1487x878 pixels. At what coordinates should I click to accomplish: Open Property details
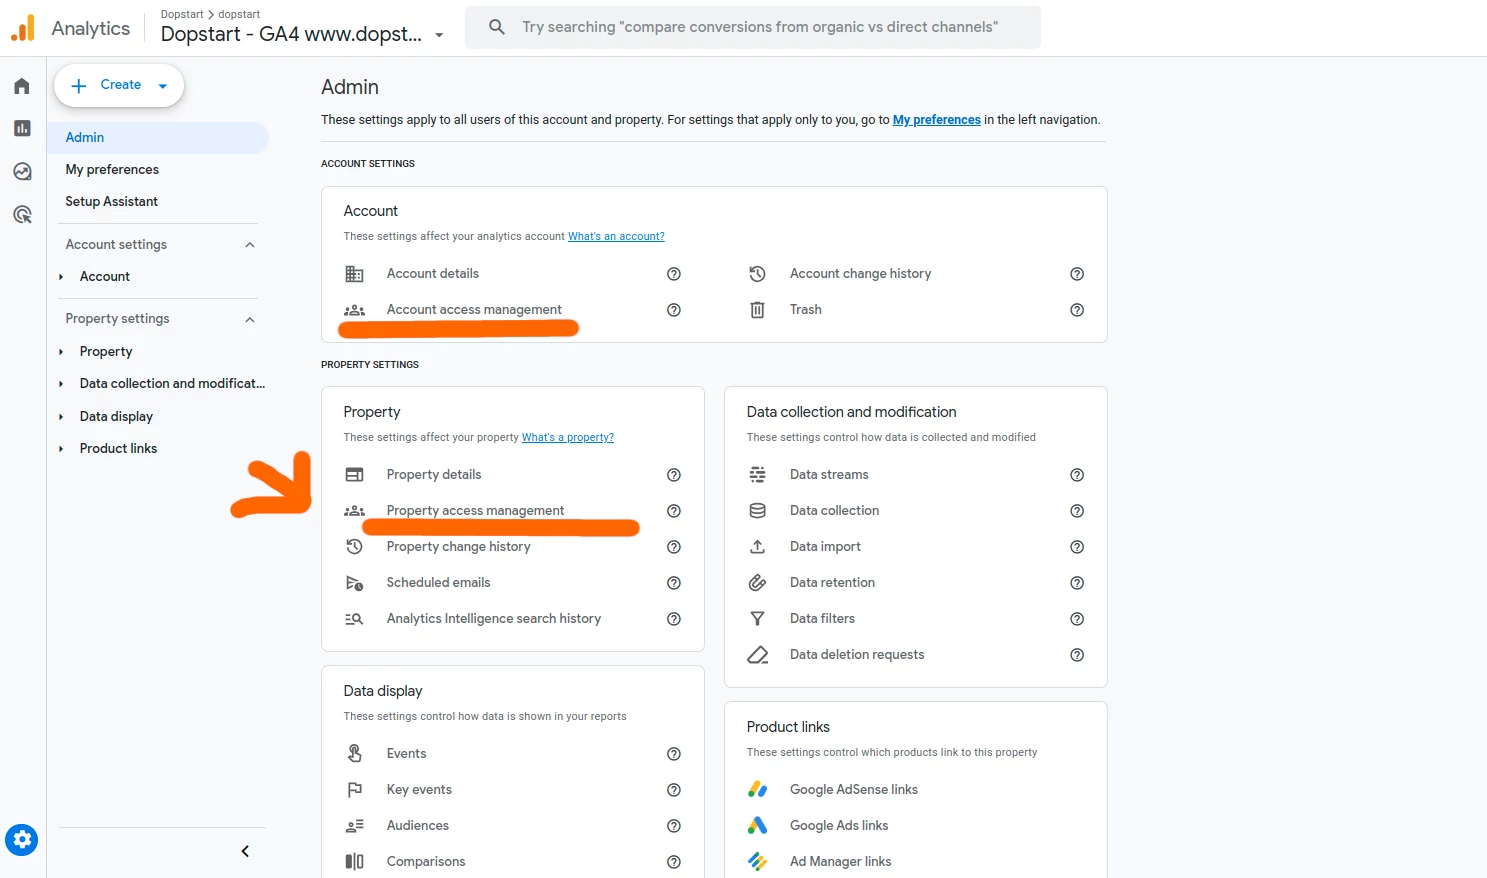[x=434, y=475]
